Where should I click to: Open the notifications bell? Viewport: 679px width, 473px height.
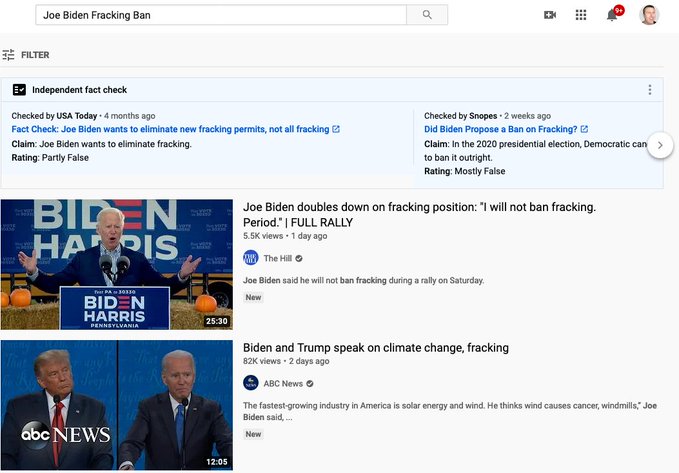pos(612,15)
